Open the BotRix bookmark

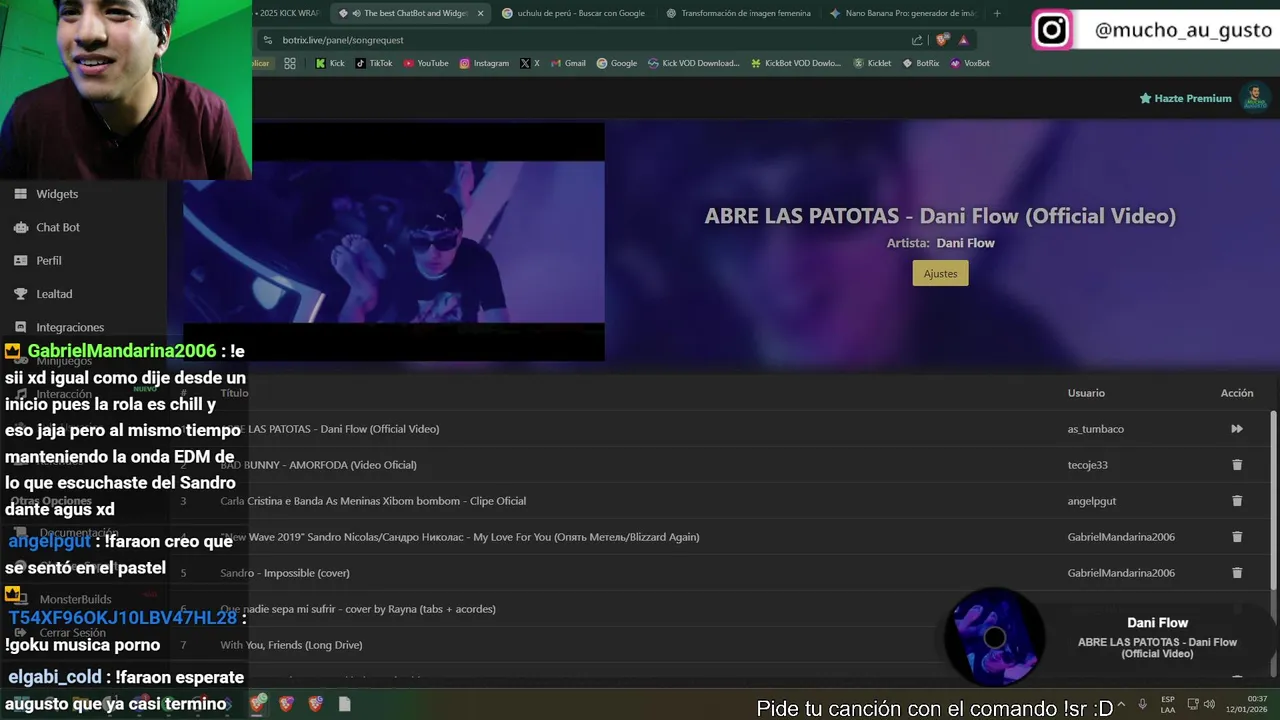pyautogui.click(x=921, y=63)
